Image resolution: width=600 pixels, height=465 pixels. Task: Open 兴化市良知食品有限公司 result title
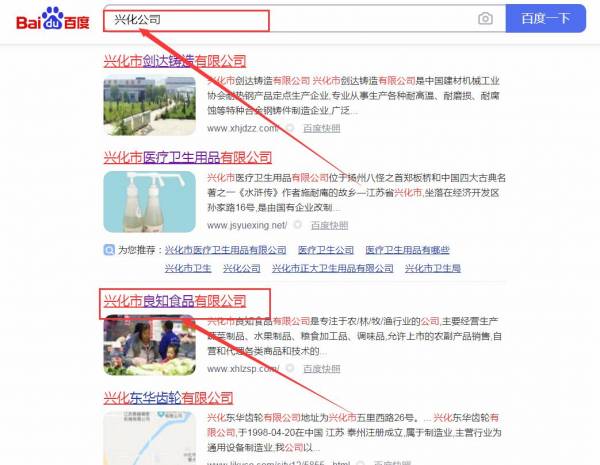tap(175, 301)
